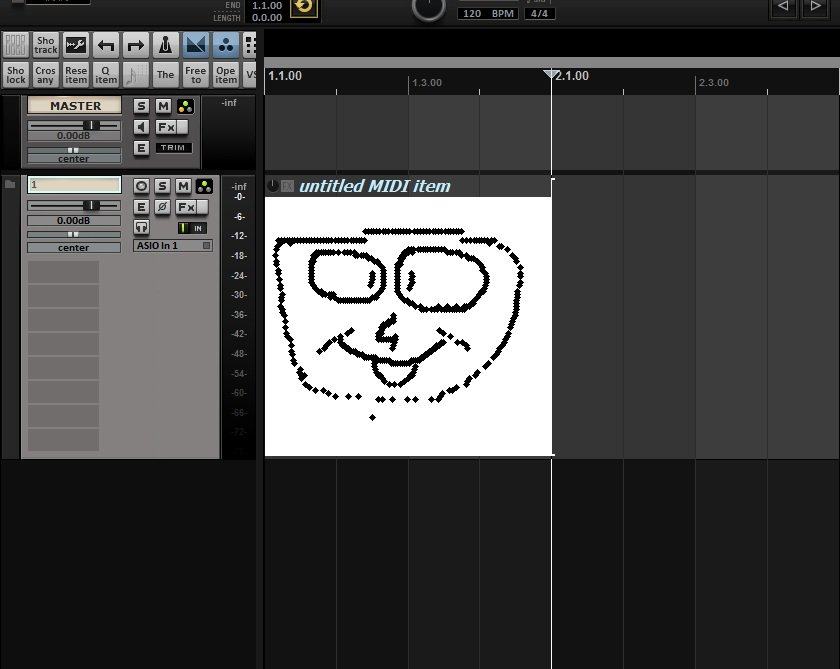Click the Undo arrow icon
The width and height of the screenshot is (840, 669).
tap(106, 45)
